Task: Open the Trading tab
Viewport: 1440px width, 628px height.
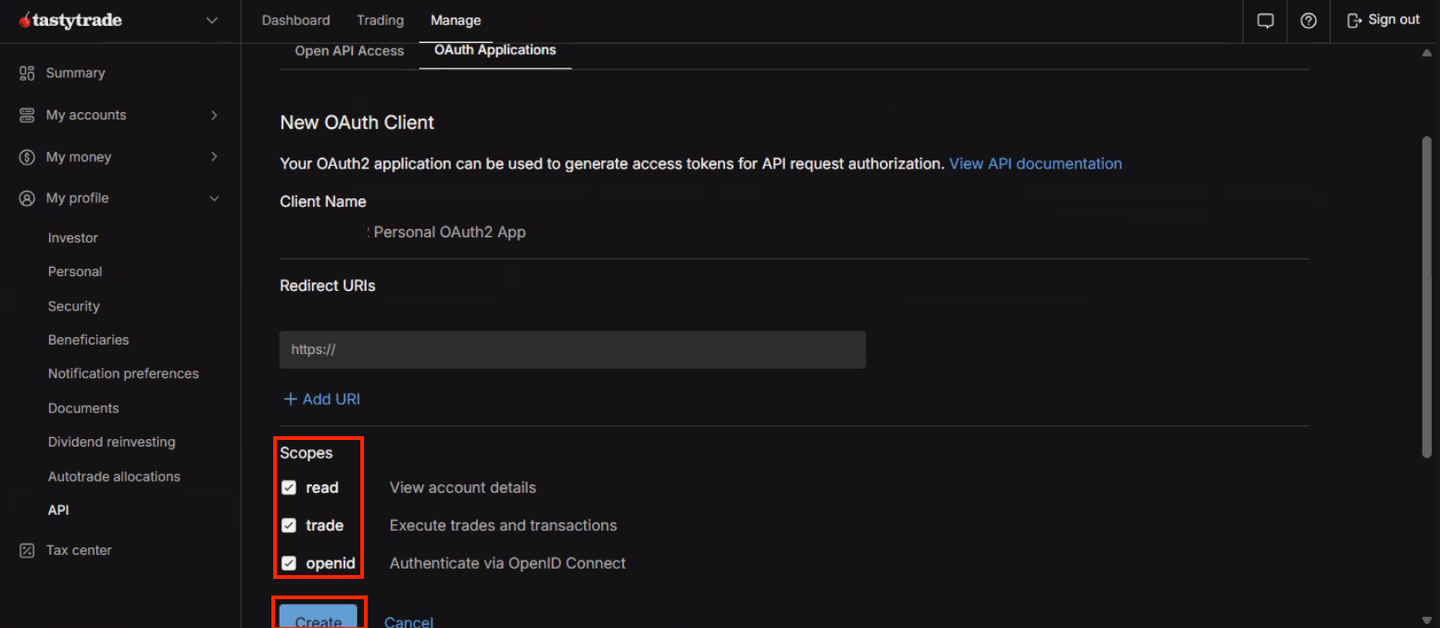Action: (380, 20)
